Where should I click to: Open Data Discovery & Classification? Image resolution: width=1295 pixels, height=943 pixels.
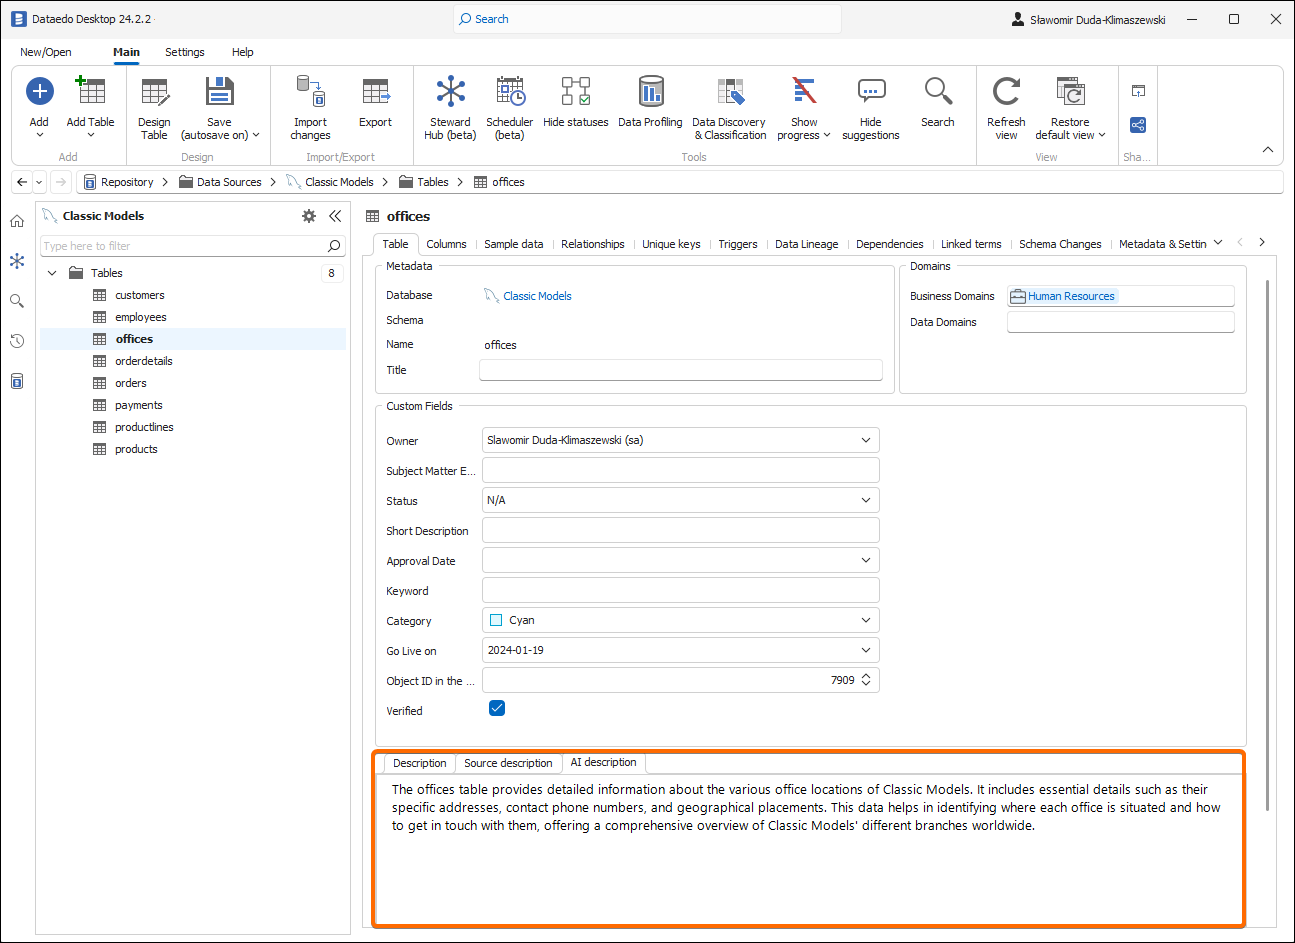730,92
